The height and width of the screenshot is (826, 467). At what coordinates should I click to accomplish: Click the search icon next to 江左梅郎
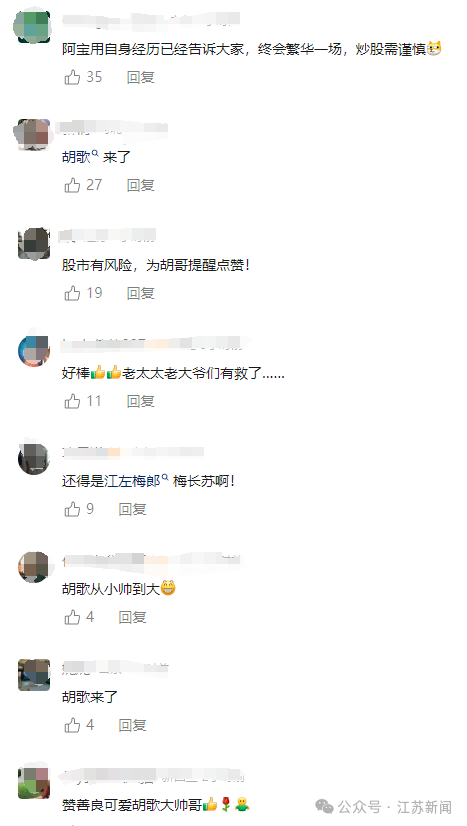165,478
